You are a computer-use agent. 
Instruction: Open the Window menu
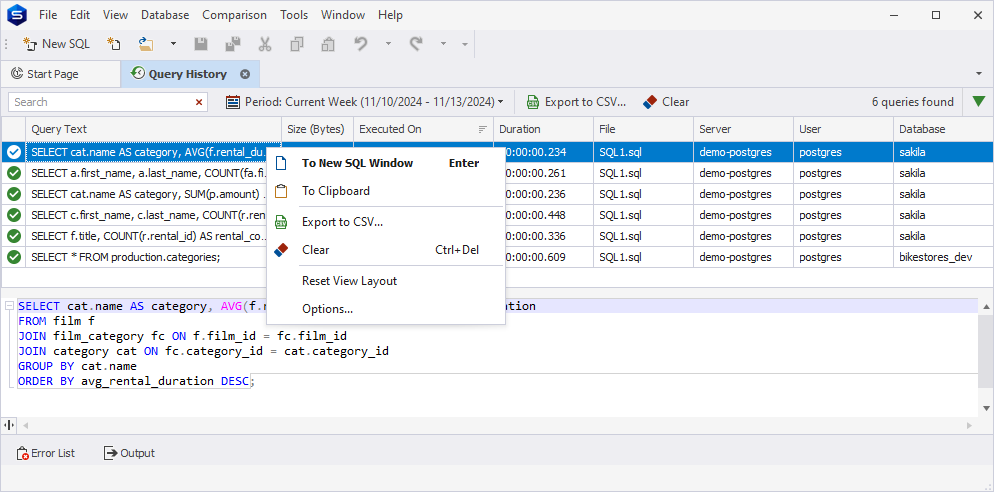point(343,15)
